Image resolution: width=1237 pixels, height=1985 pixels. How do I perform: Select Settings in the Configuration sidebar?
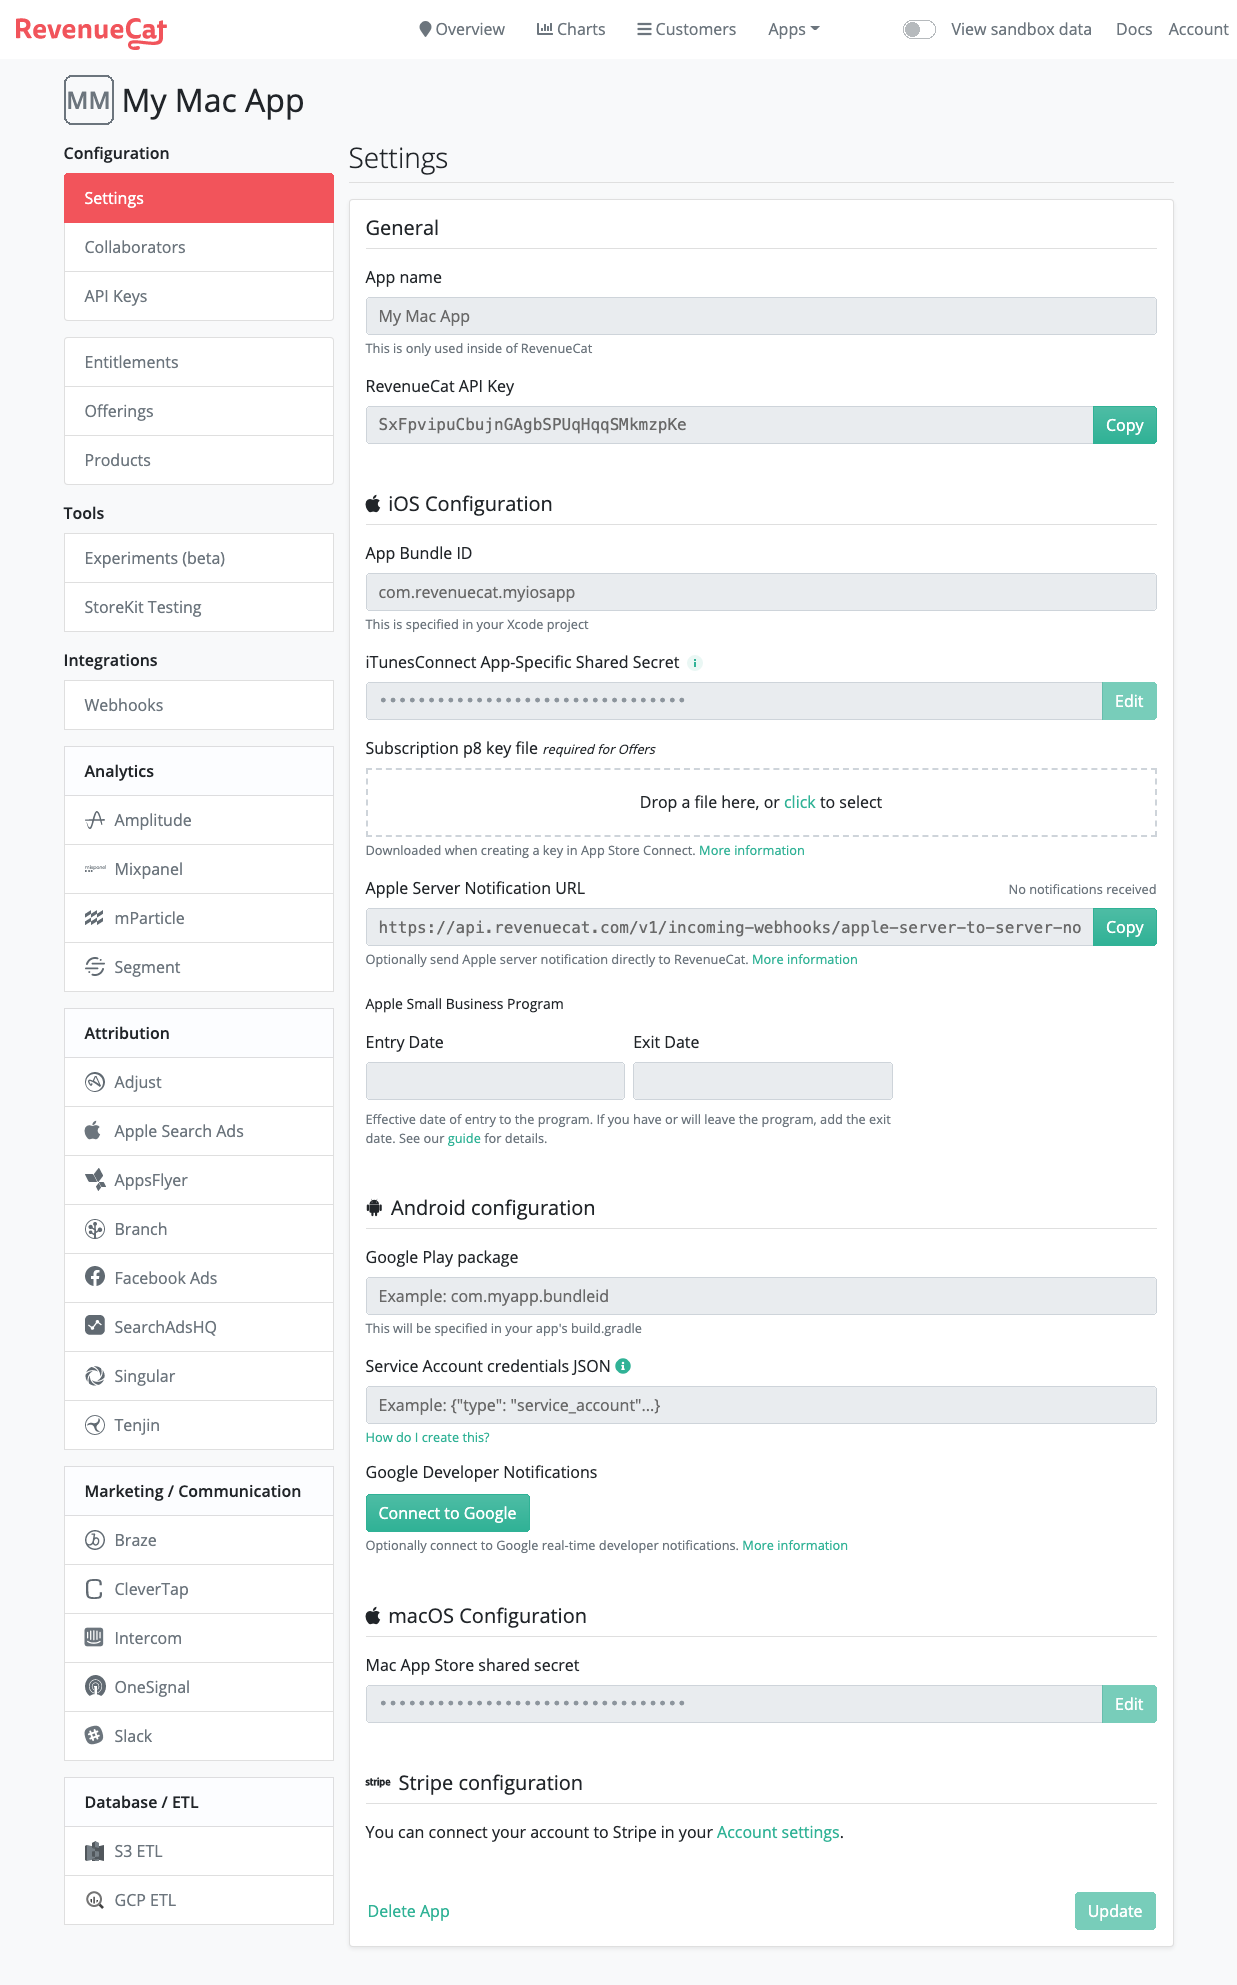point(199,198)
